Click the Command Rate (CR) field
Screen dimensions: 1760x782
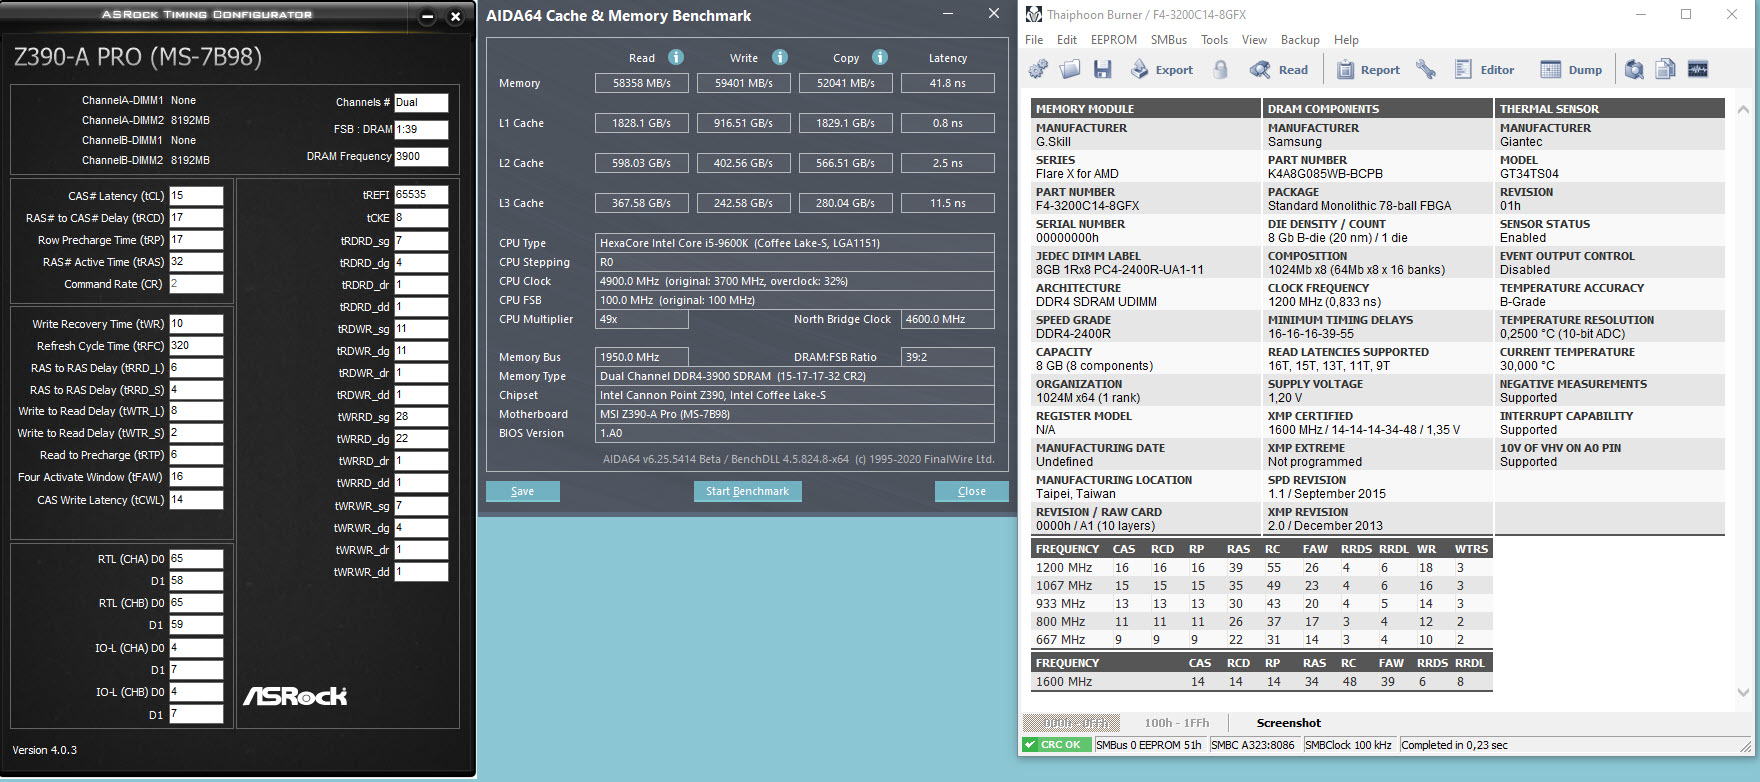coord(196,284)
